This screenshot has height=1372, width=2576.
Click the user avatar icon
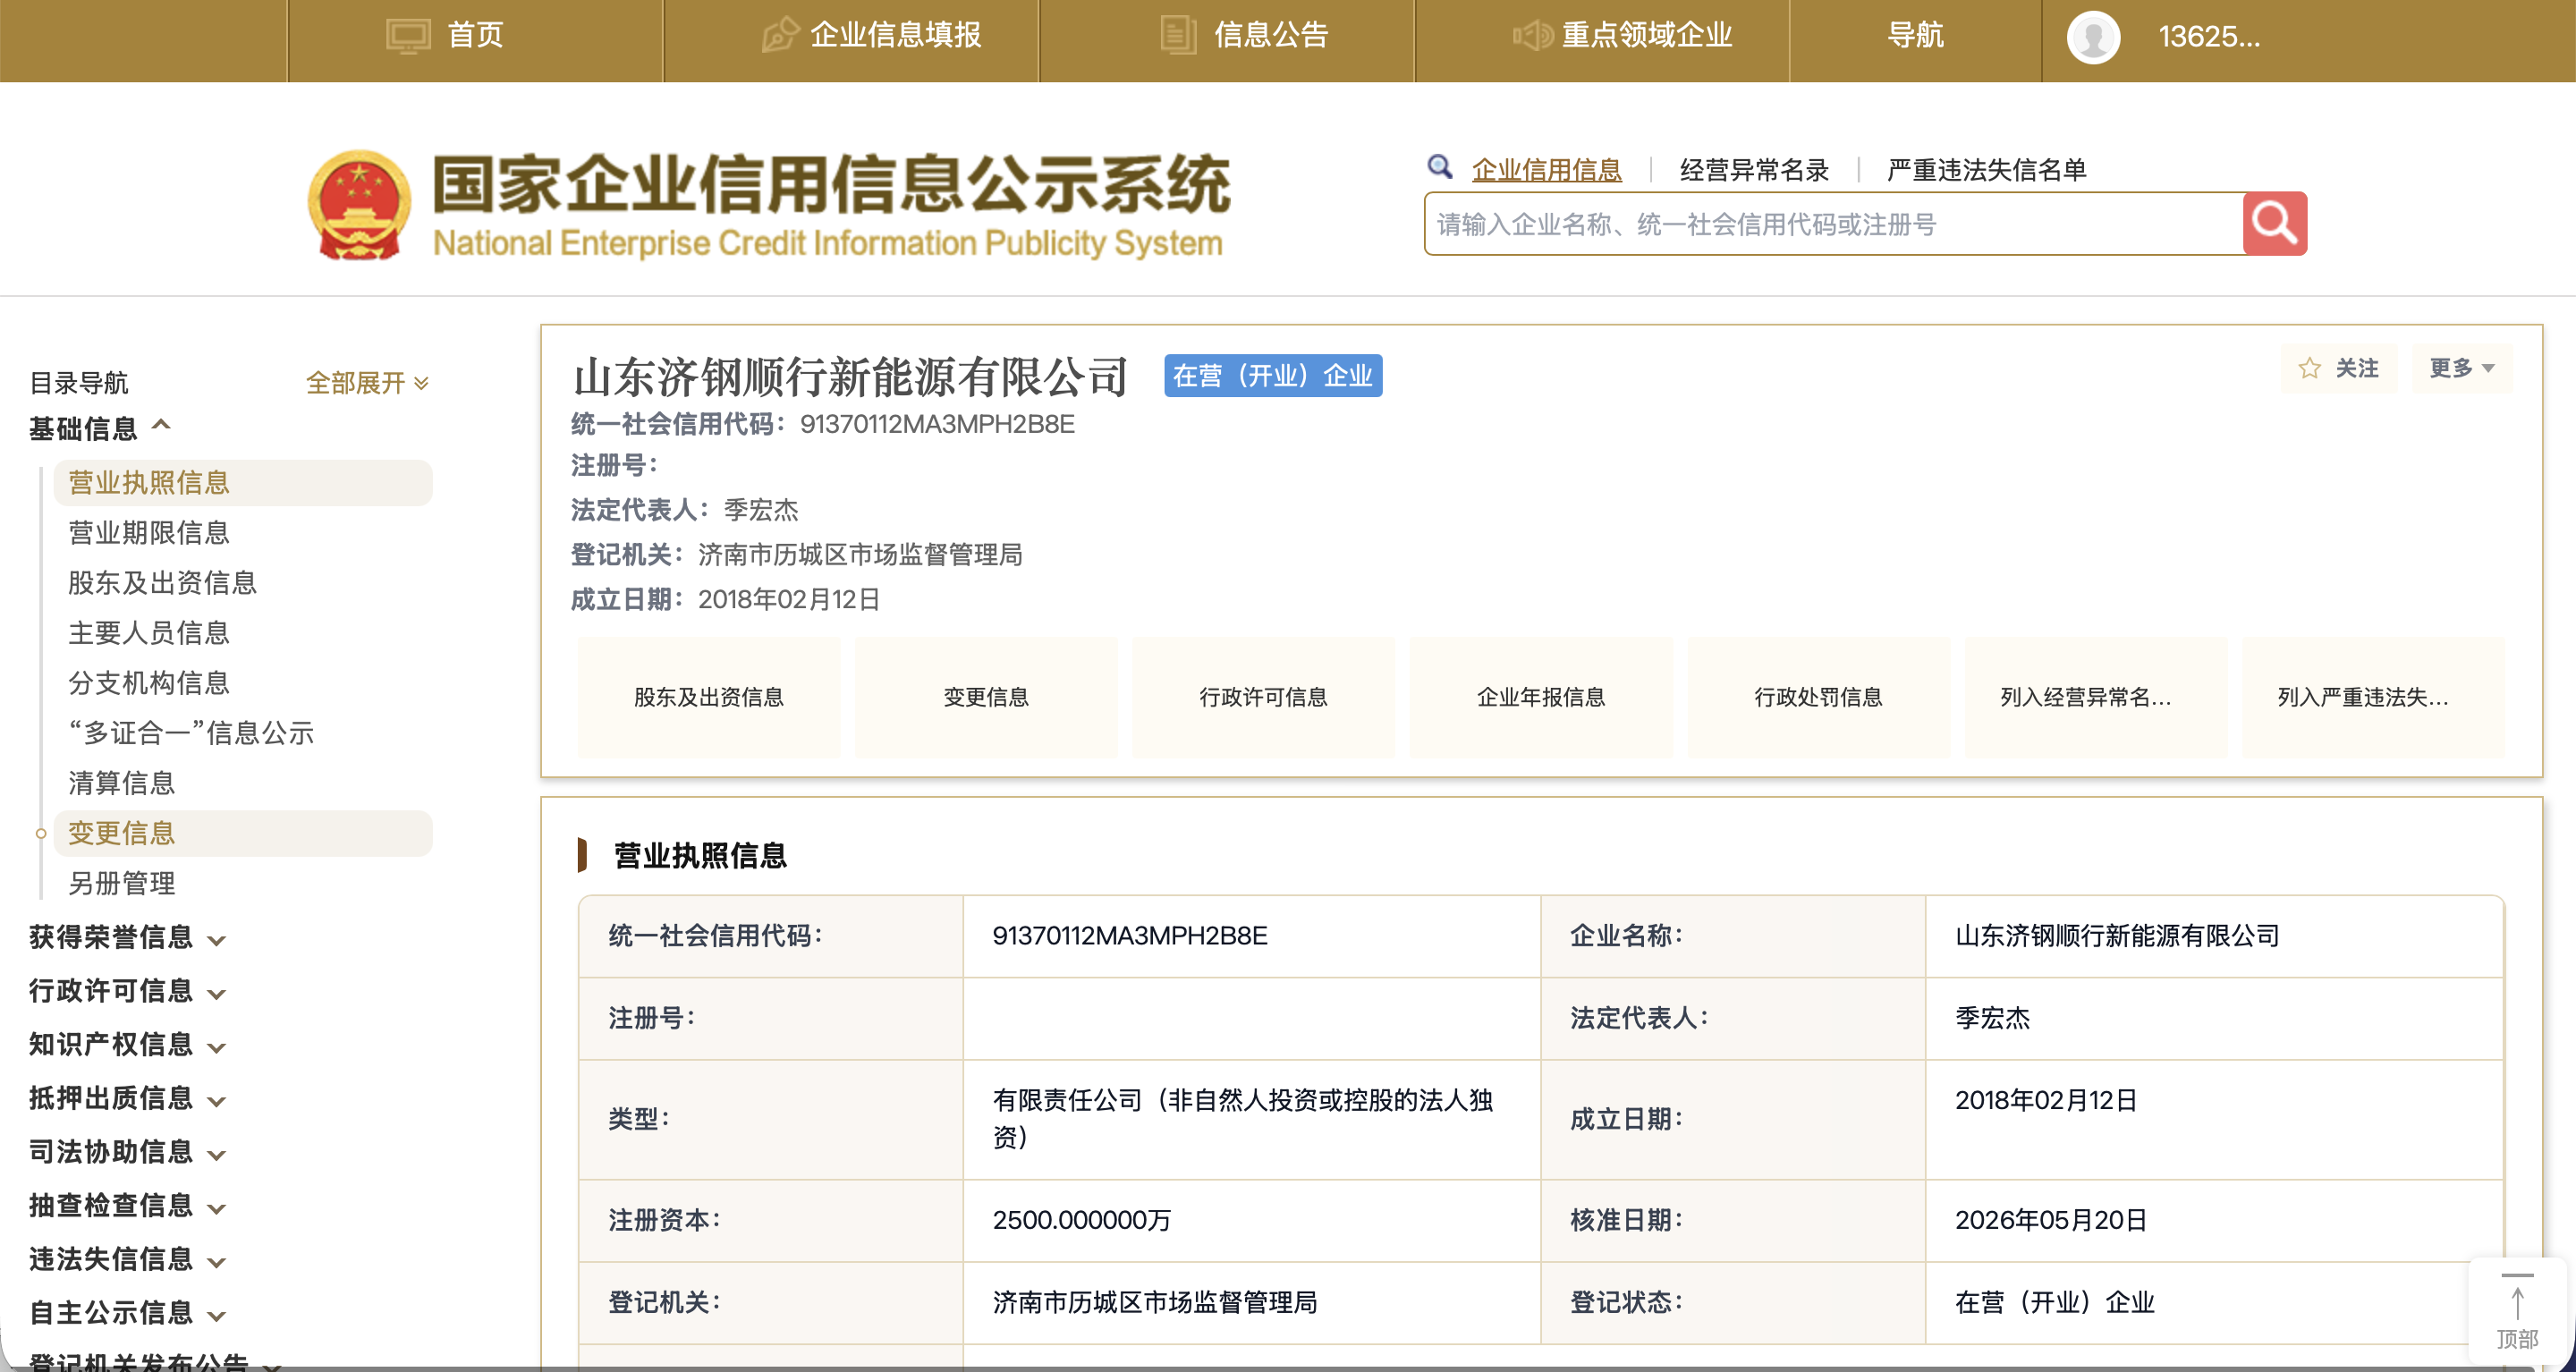click(2093, 37)
